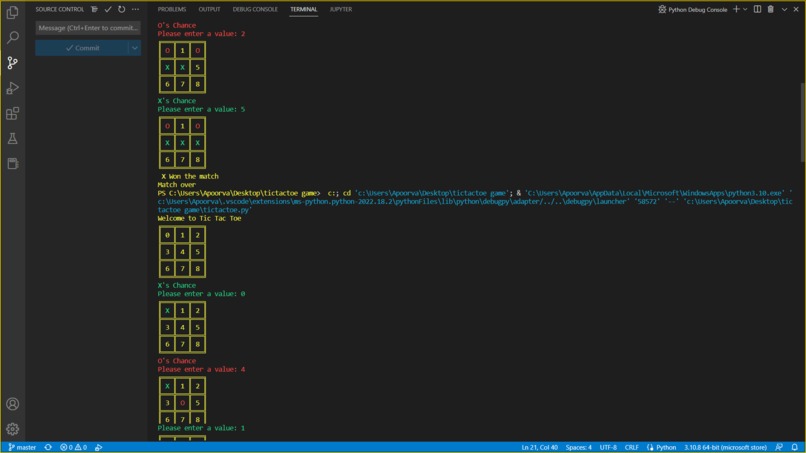Create a new terminal with plus icon
The height and width of the screenshot is (453, 806).
(x=736, y=9)
